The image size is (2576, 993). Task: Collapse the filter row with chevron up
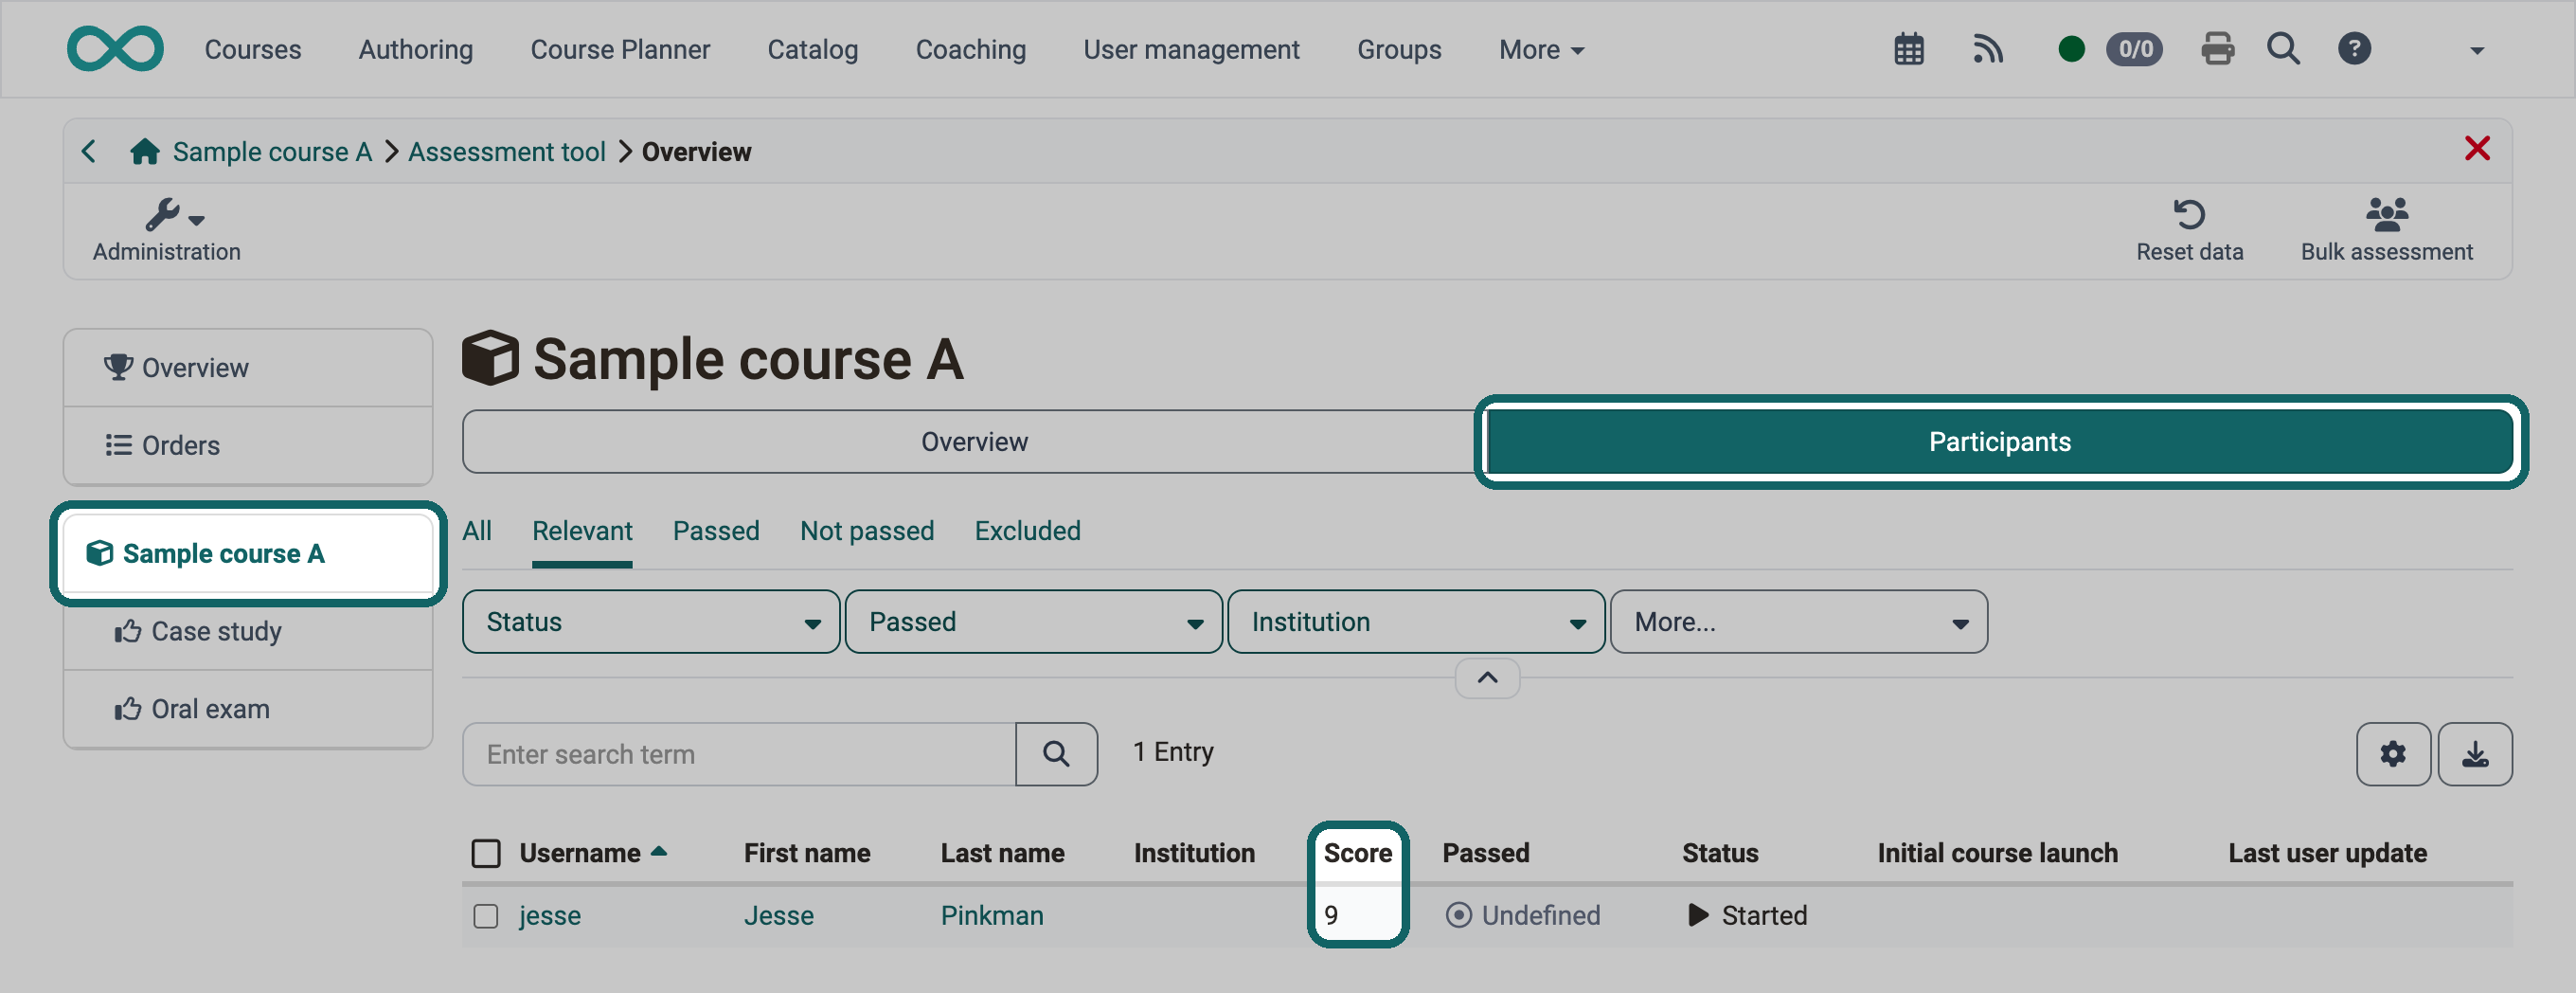coord(1487,677)
